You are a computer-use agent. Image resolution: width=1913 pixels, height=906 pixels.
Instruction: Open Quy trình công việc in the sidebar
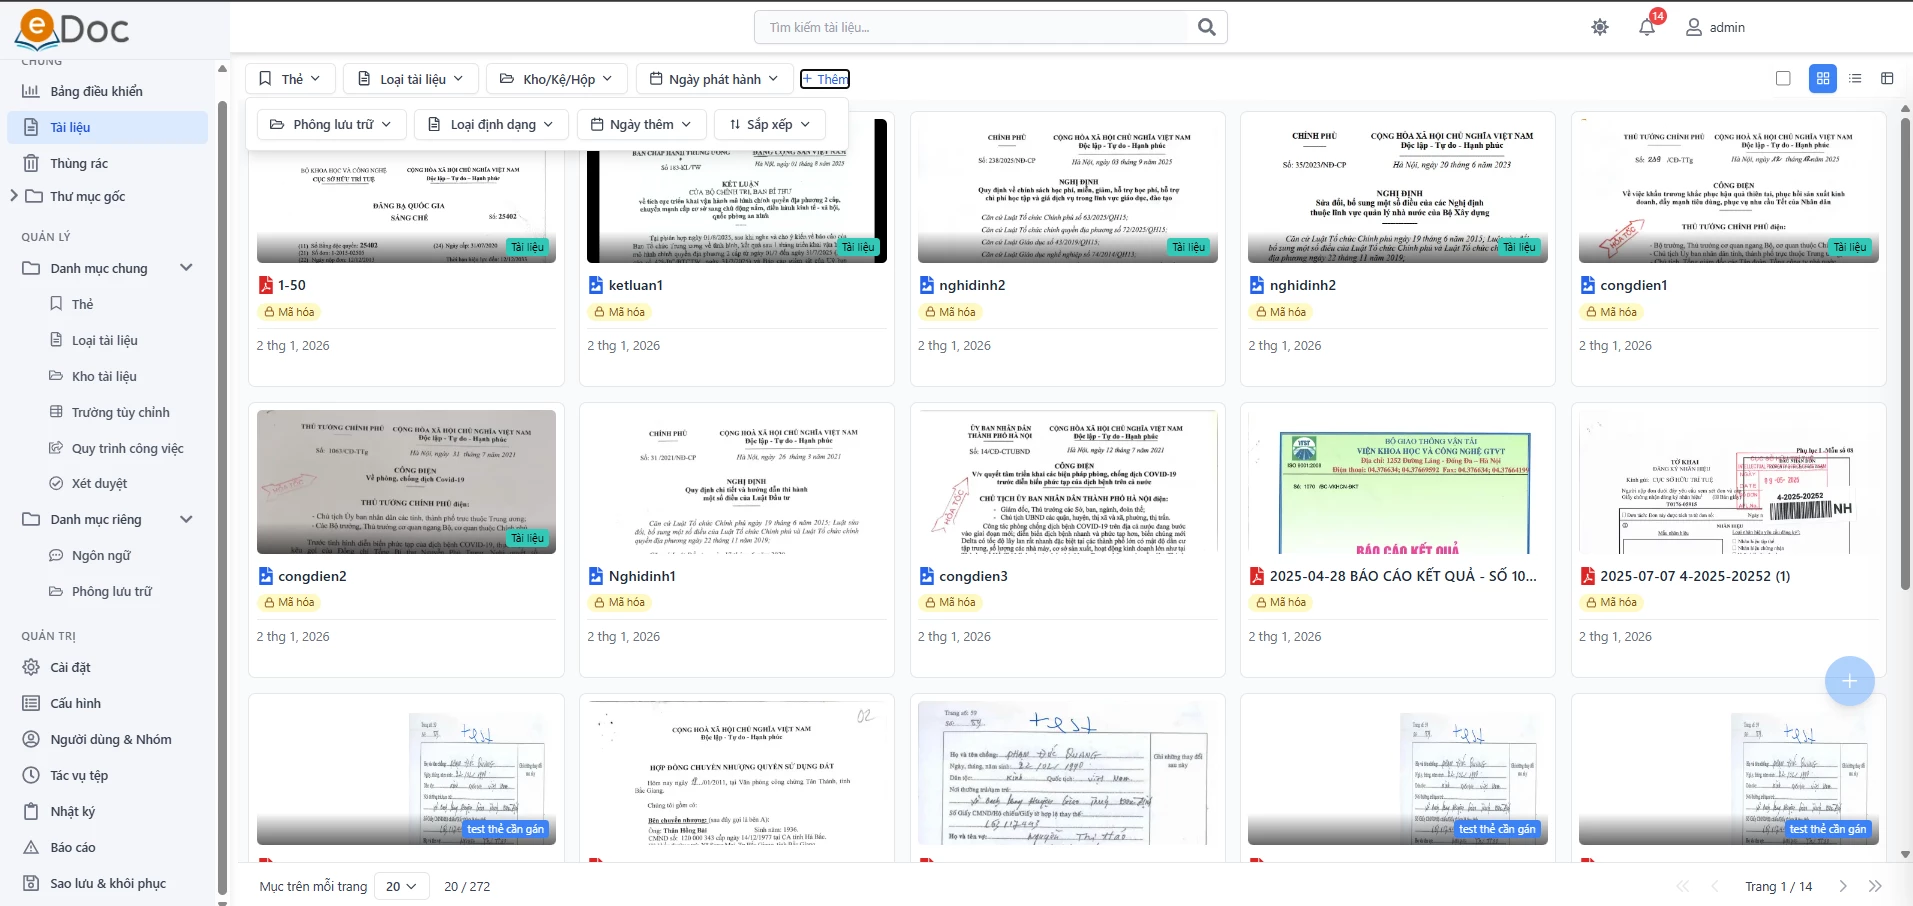(131, 448)
